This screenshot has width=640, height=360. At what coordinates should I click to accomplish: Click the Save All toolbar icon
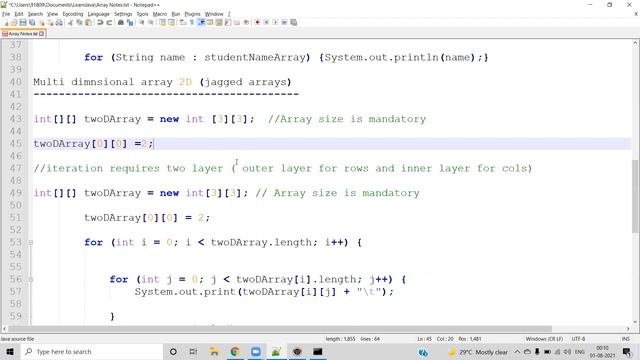(x=32, y=22)
